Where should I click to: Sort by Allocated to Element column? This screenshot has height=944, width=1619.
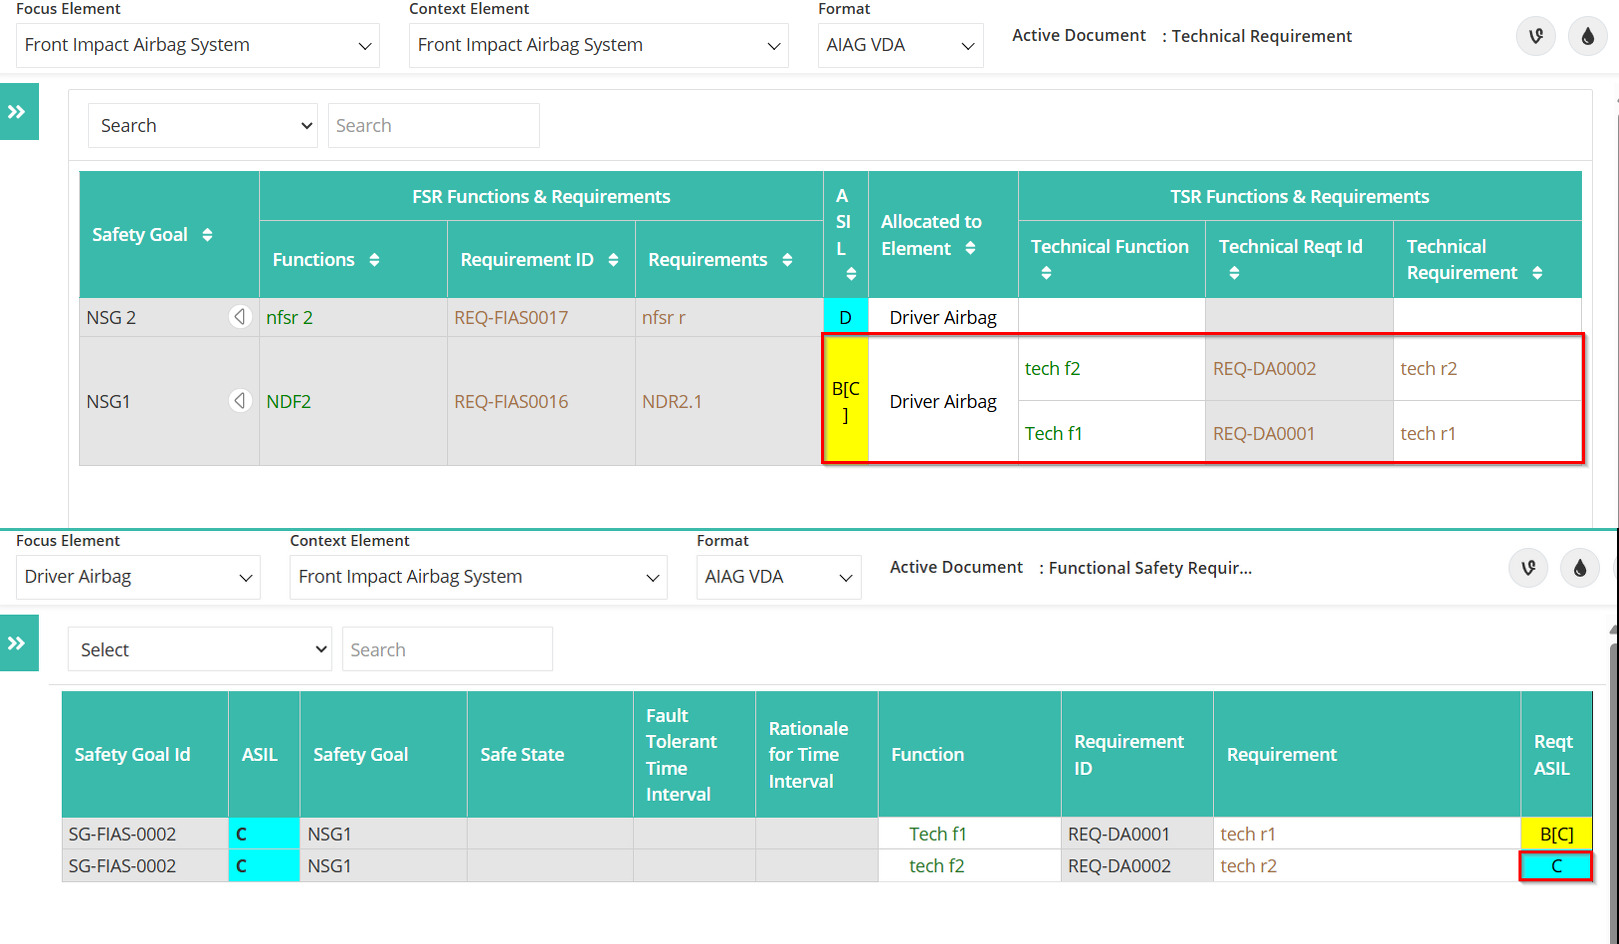[970, 248]
